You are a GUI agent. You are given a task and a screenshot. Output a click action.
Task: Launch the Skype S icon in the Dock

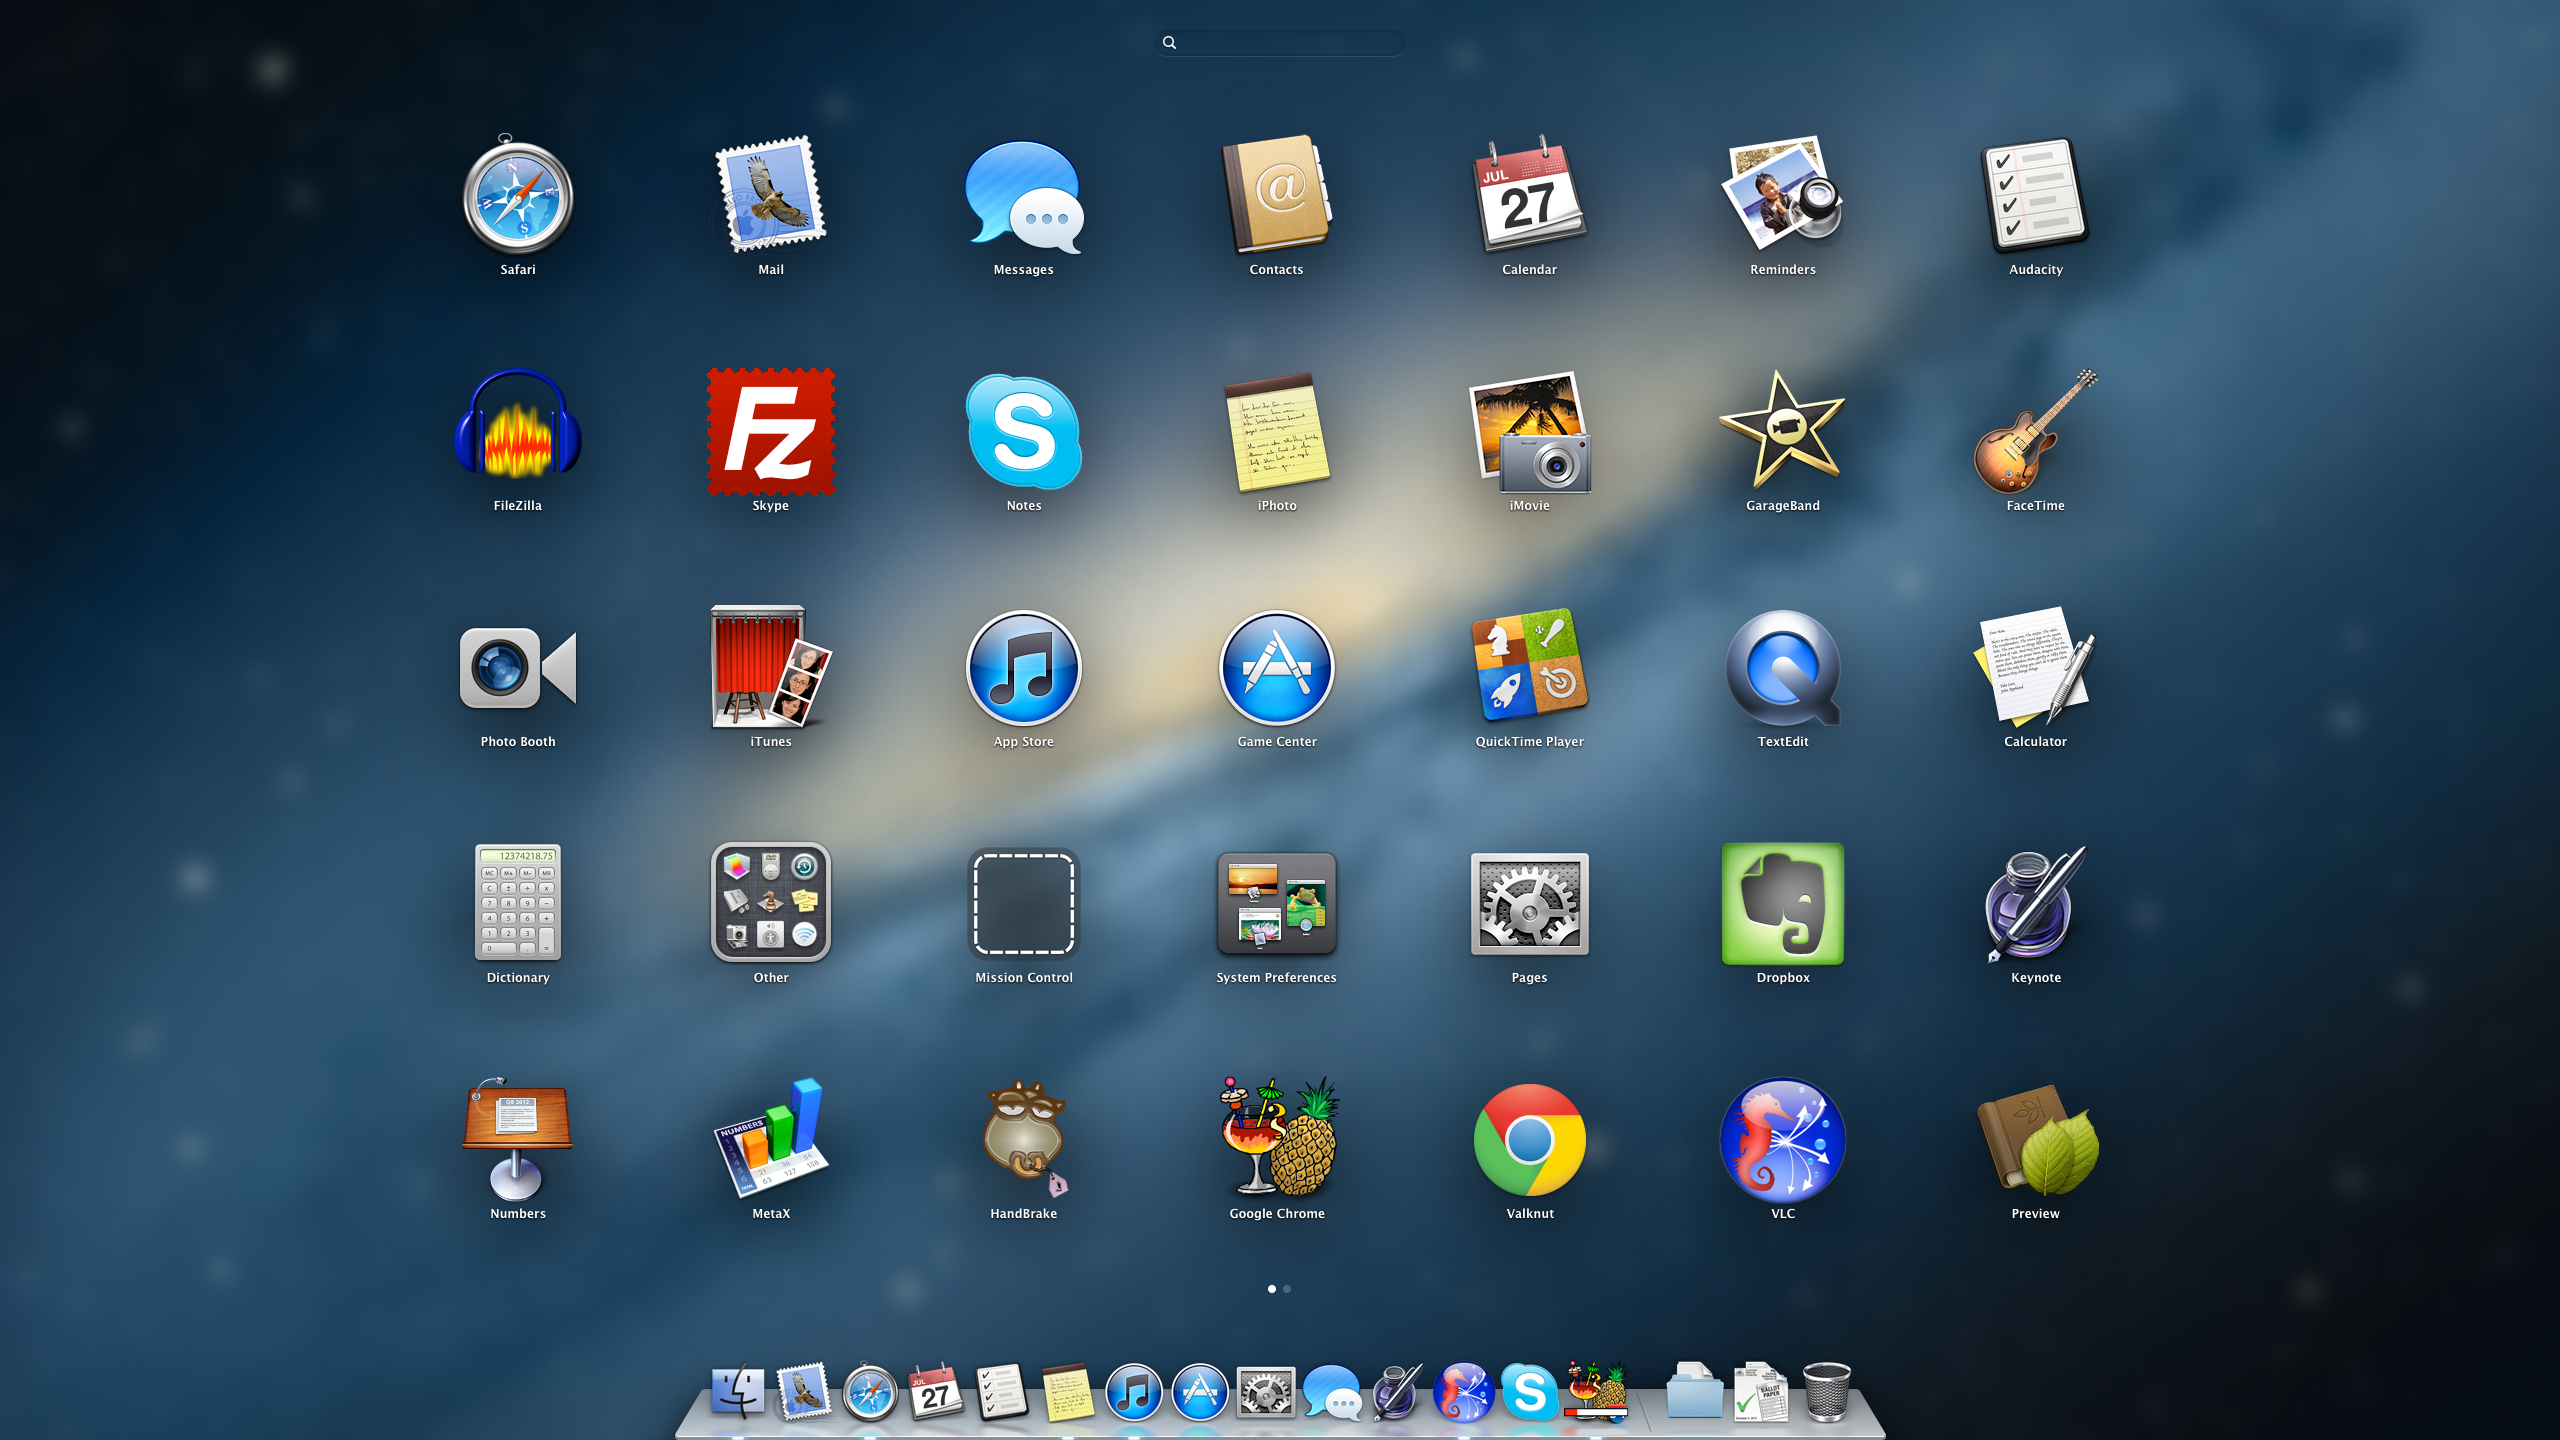1529,1392
